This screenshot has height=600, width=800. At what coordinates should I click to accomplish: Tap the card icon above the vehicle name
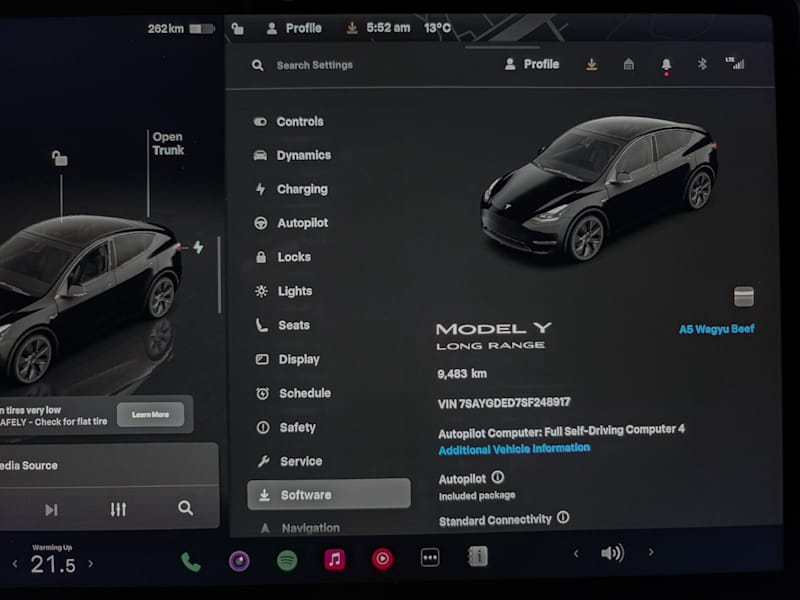click(744, 296)
